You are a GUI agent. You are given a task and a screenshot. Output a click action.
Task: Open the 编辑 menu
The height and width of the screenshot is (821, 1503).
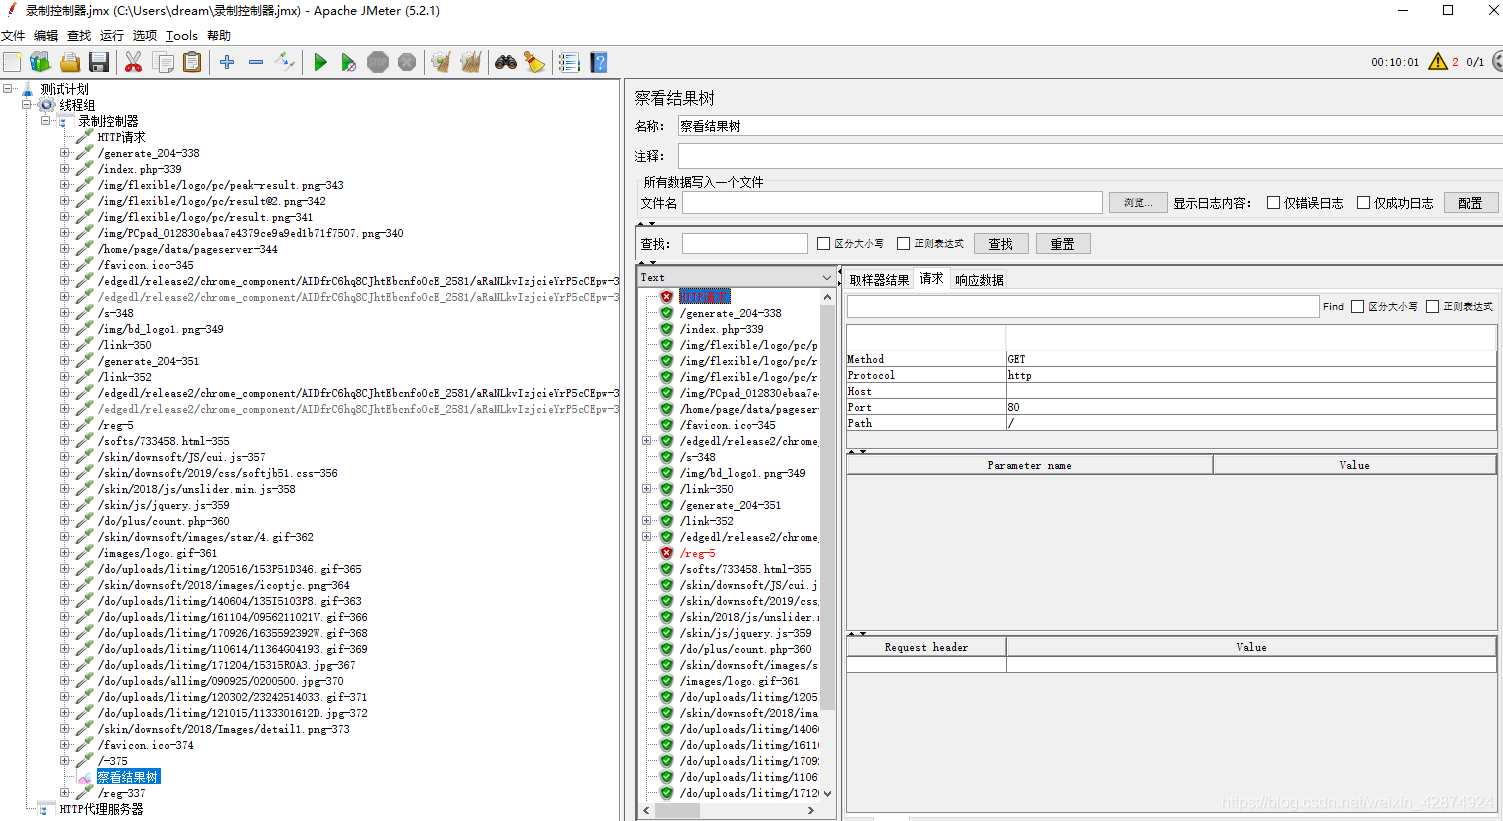46,36
